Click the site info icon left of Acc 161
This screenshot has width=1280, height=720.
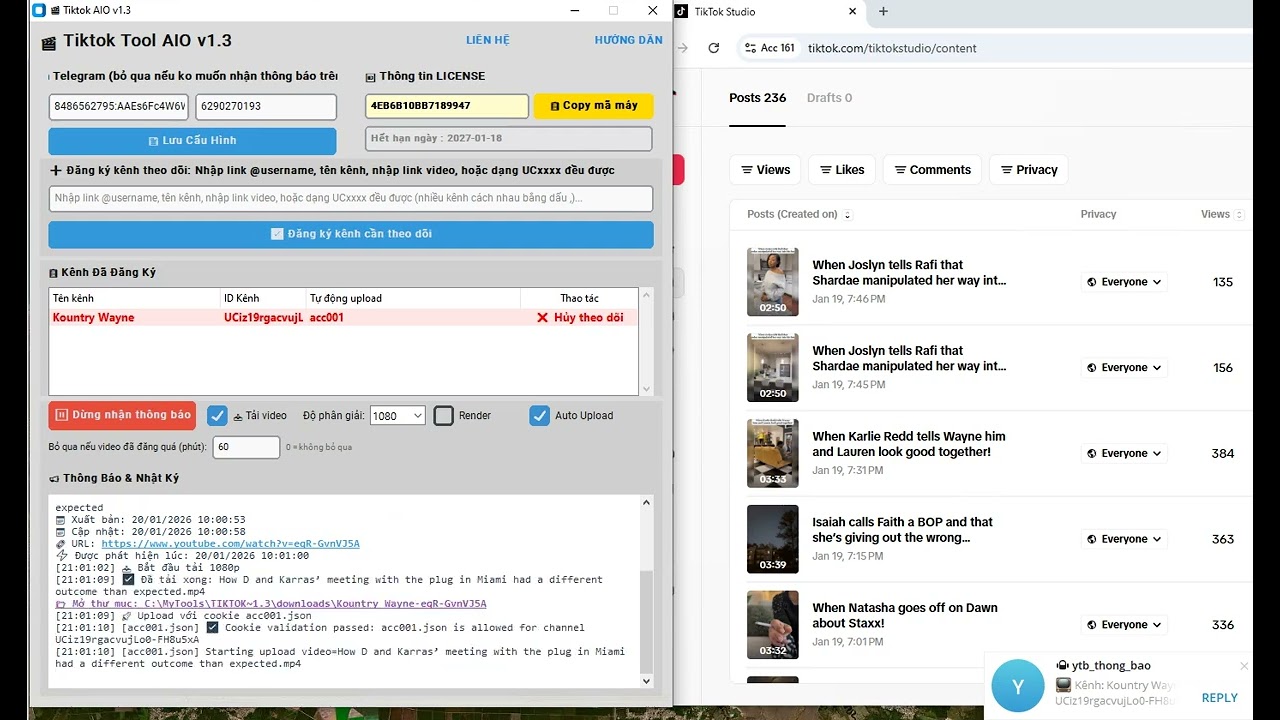[750, 48]
